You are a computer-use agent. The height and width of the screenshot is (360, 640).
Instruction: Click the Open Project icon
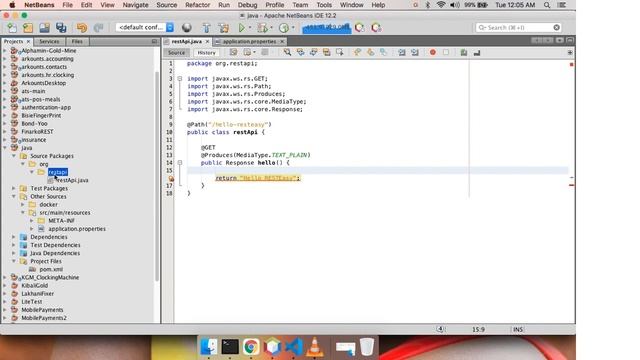(44, 28)
